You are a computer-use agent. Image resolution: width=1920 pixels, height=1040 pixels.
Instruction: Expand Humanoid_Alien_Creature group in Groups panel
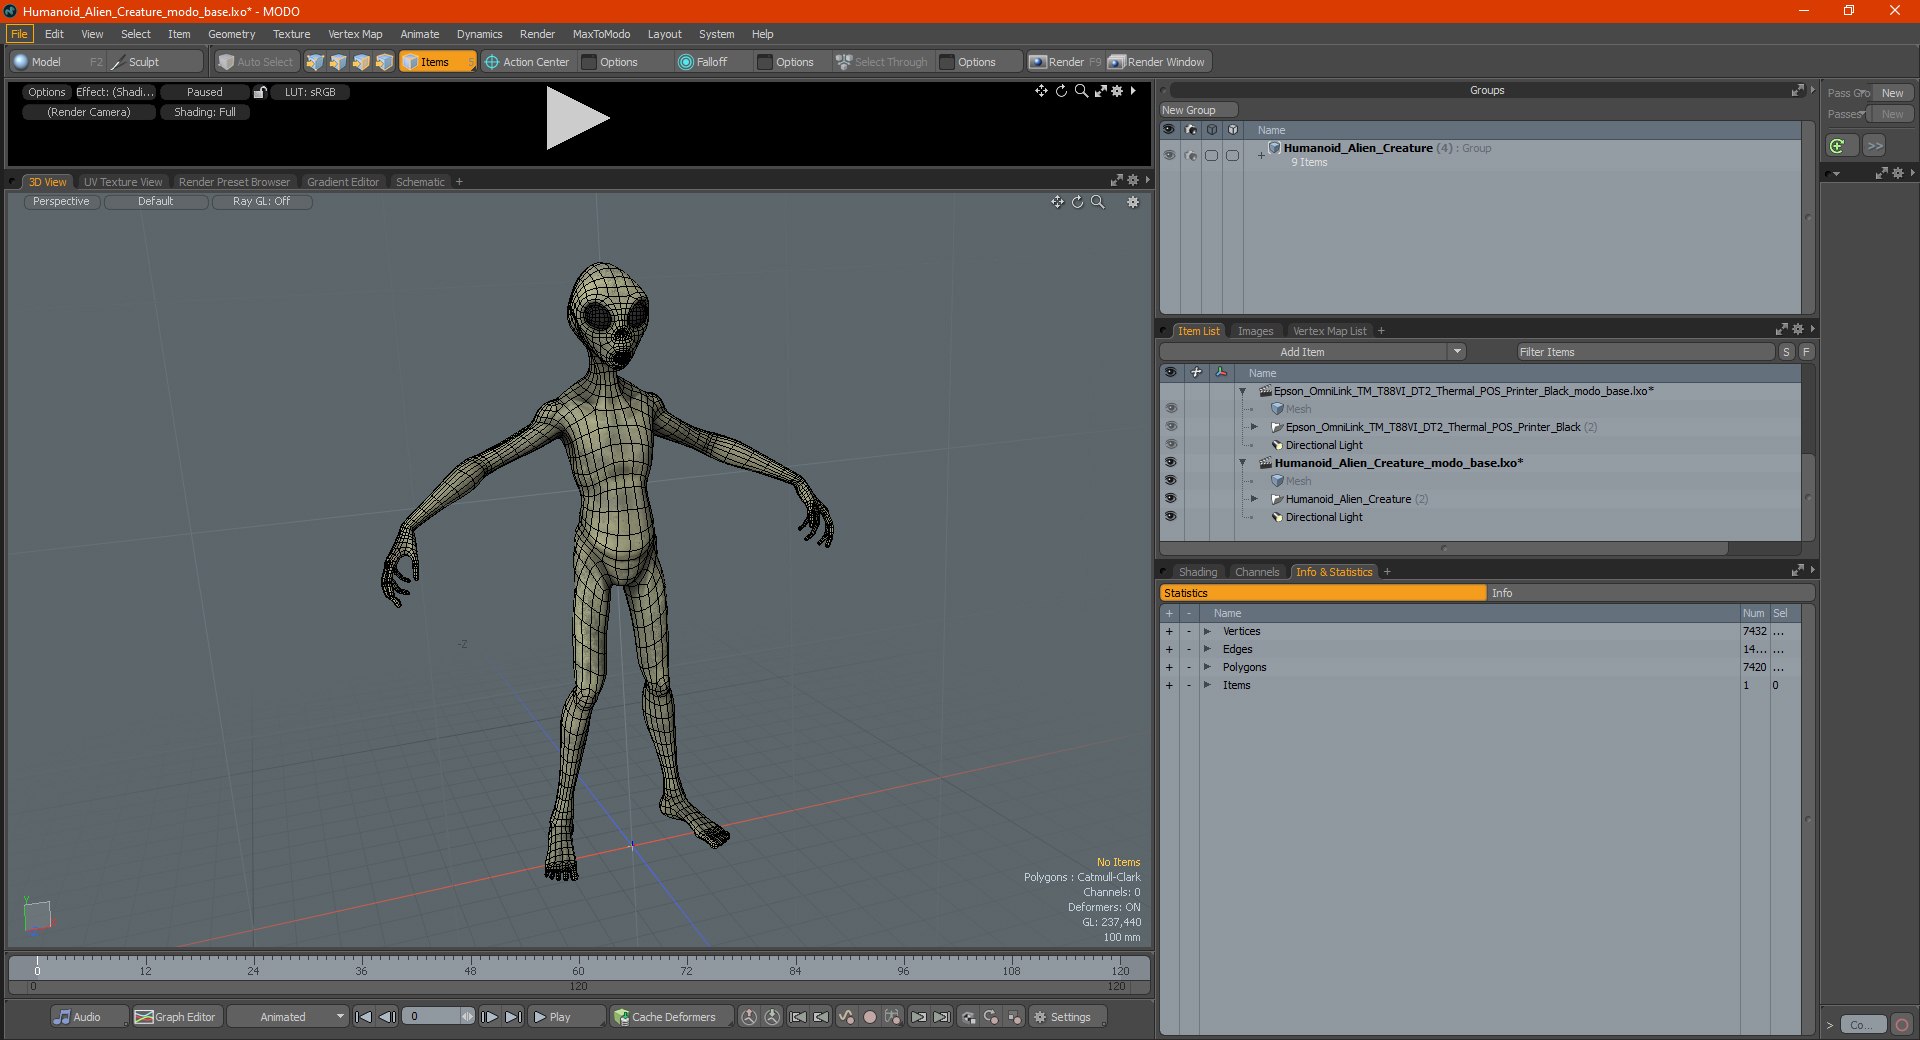(1261, 155)
